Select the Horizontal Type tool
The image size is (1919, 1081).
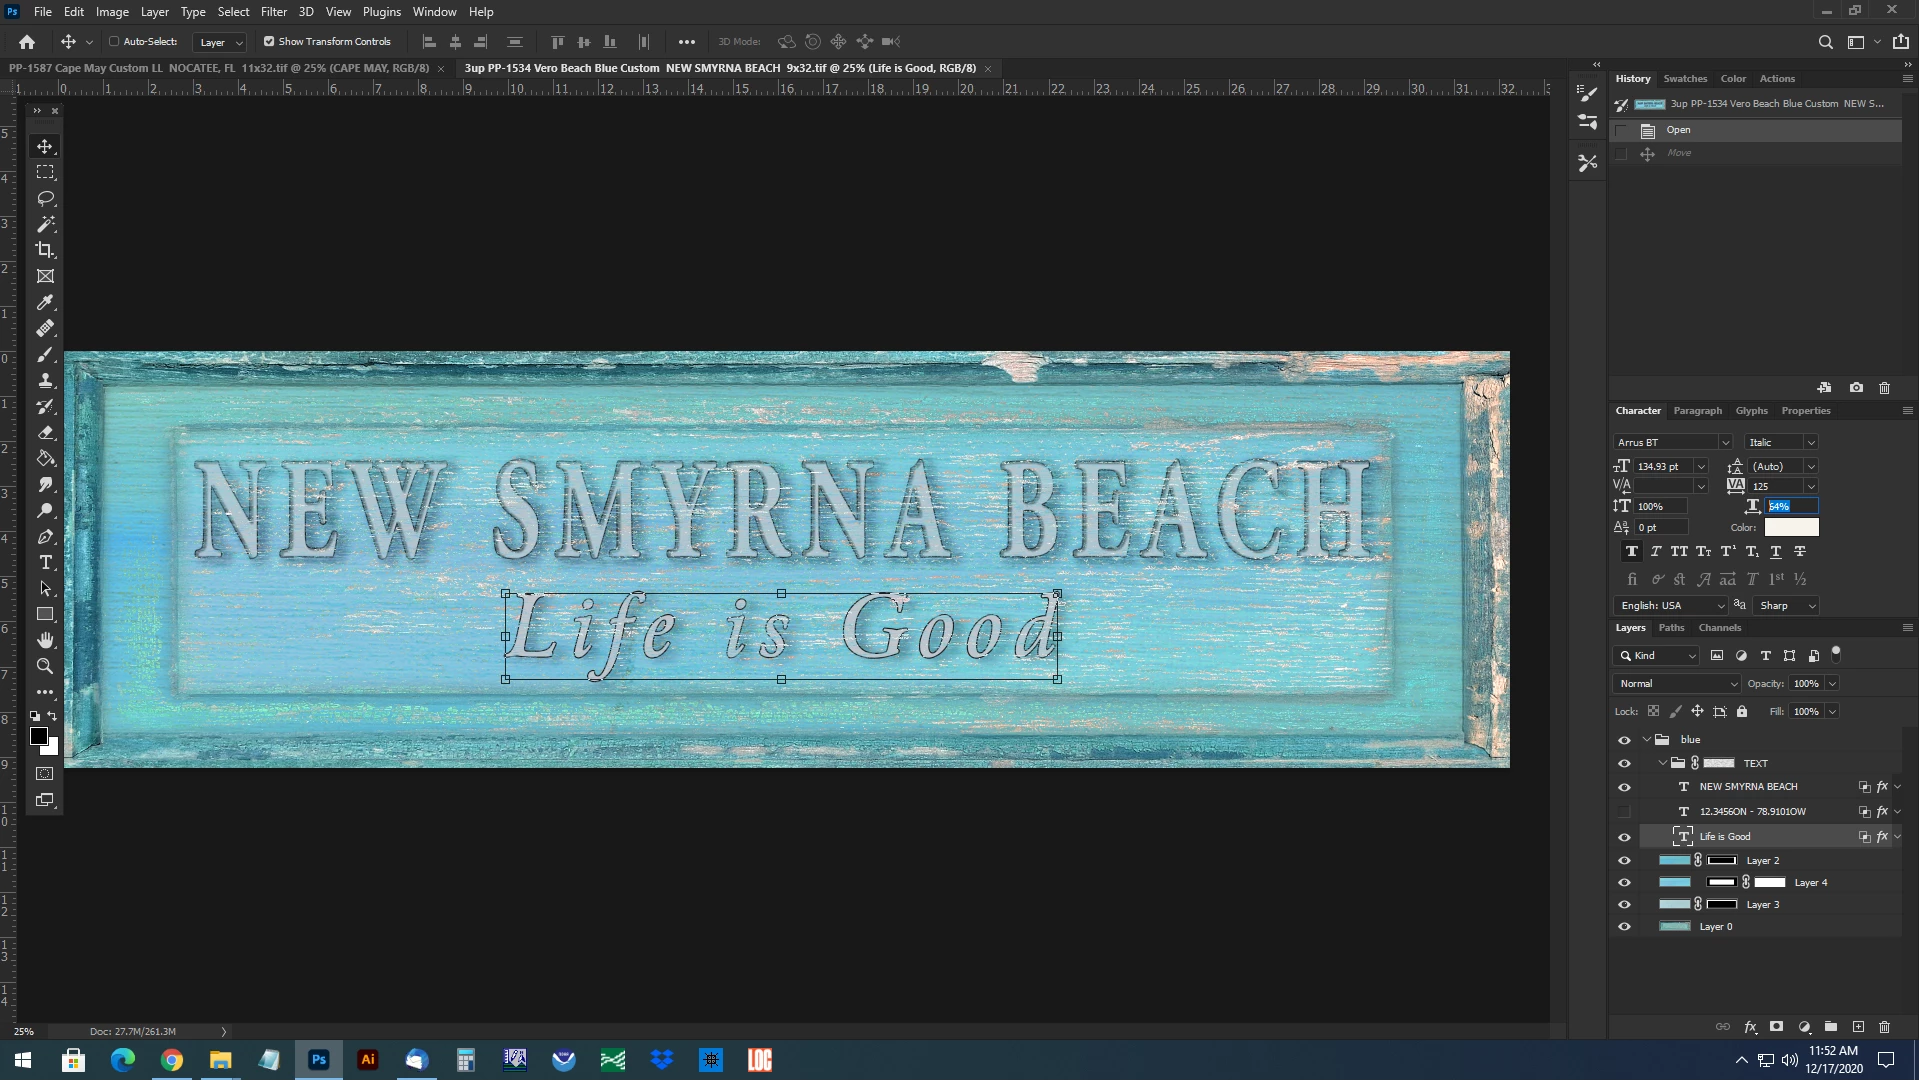(45, 563)
